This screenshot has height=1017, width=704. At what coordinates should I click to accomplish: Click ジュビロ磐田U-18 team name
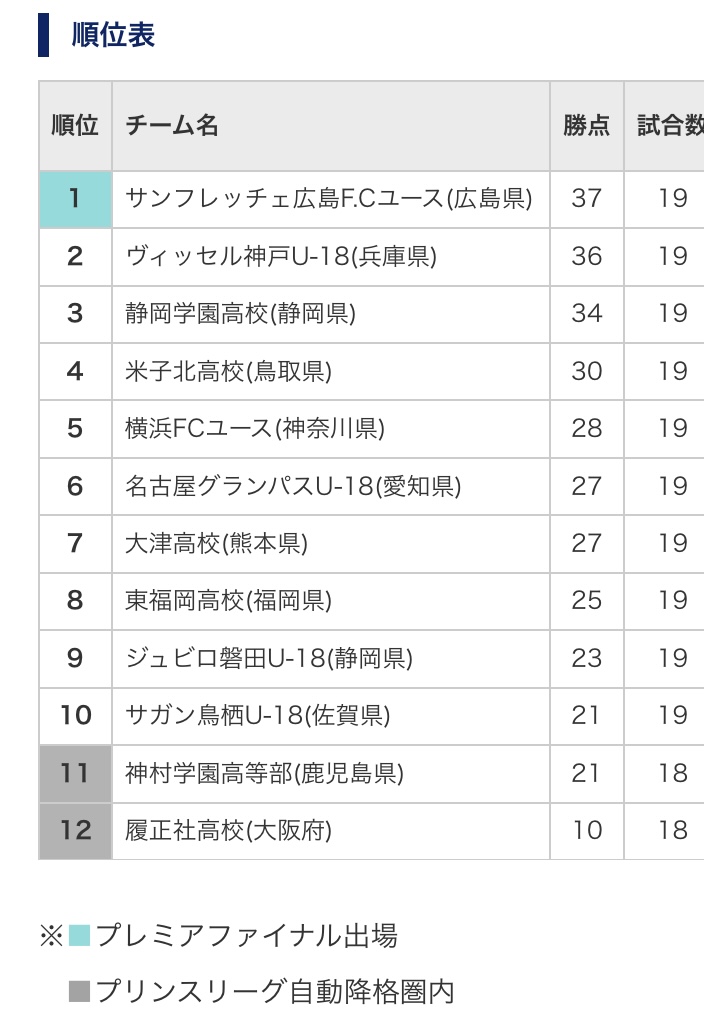click(269, 659)
